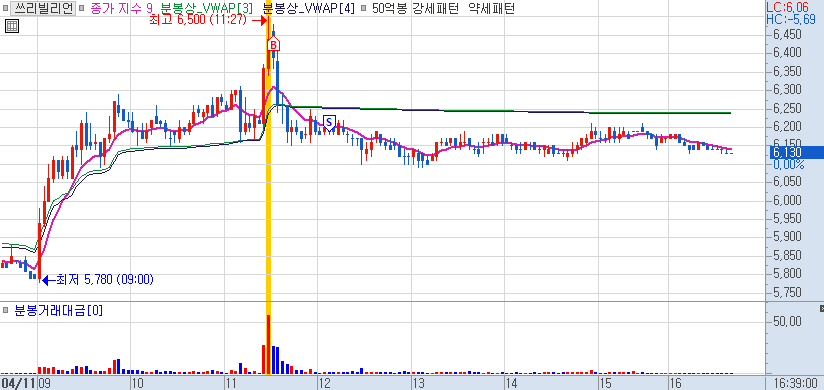Click the 6,400 price axis label

pos(787,53)
